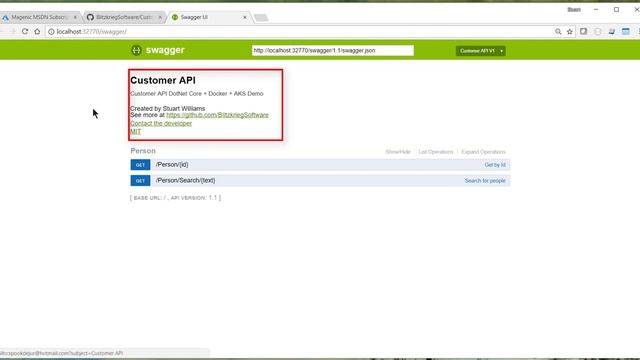Reload the page with the refresh icon
The width and height of the screenshot is (640, 360).
click(25, 31)
